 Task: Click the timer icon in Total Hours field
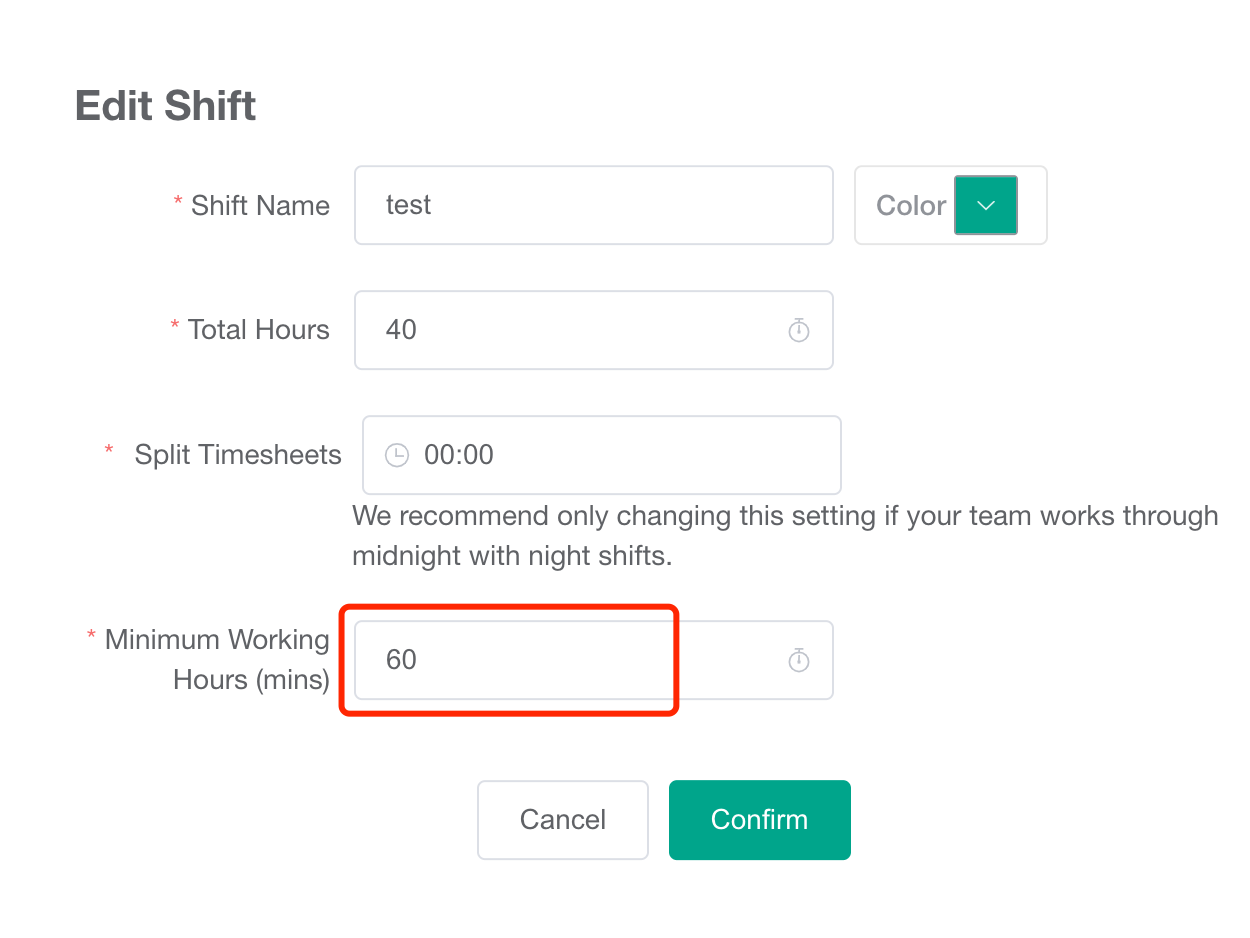point(798,330)
